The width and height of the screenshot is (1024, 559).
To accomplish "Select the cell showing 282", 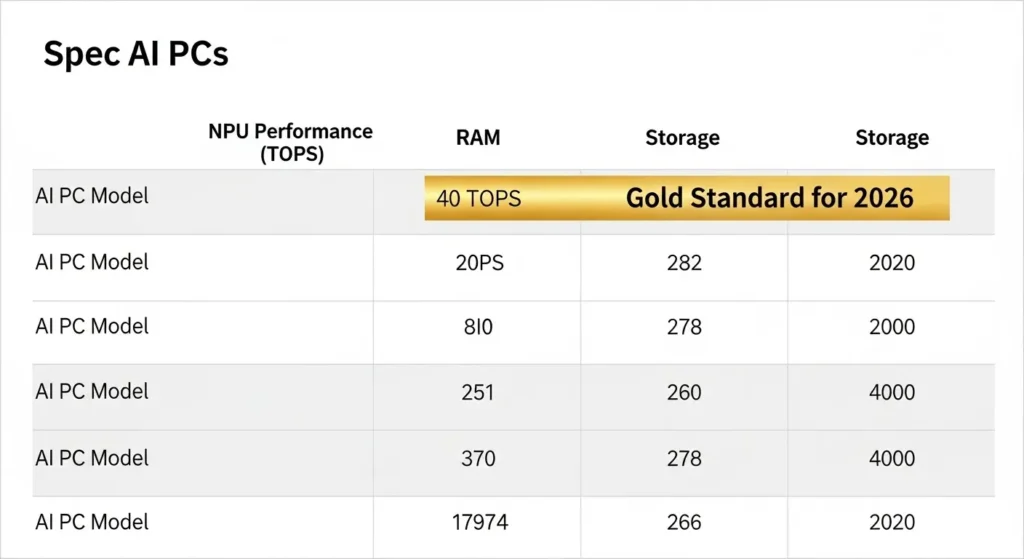I will tap(684, 263).
